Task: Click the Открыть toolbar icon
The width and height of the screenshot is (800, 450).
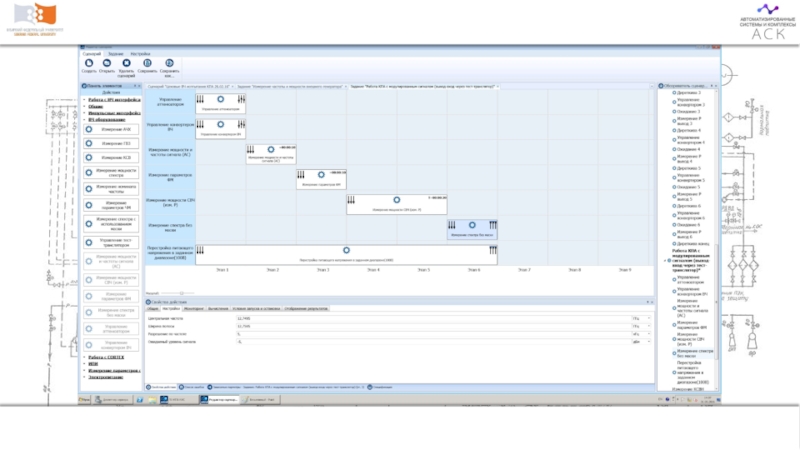Action: pyautogui.click(x=107, y=63)
